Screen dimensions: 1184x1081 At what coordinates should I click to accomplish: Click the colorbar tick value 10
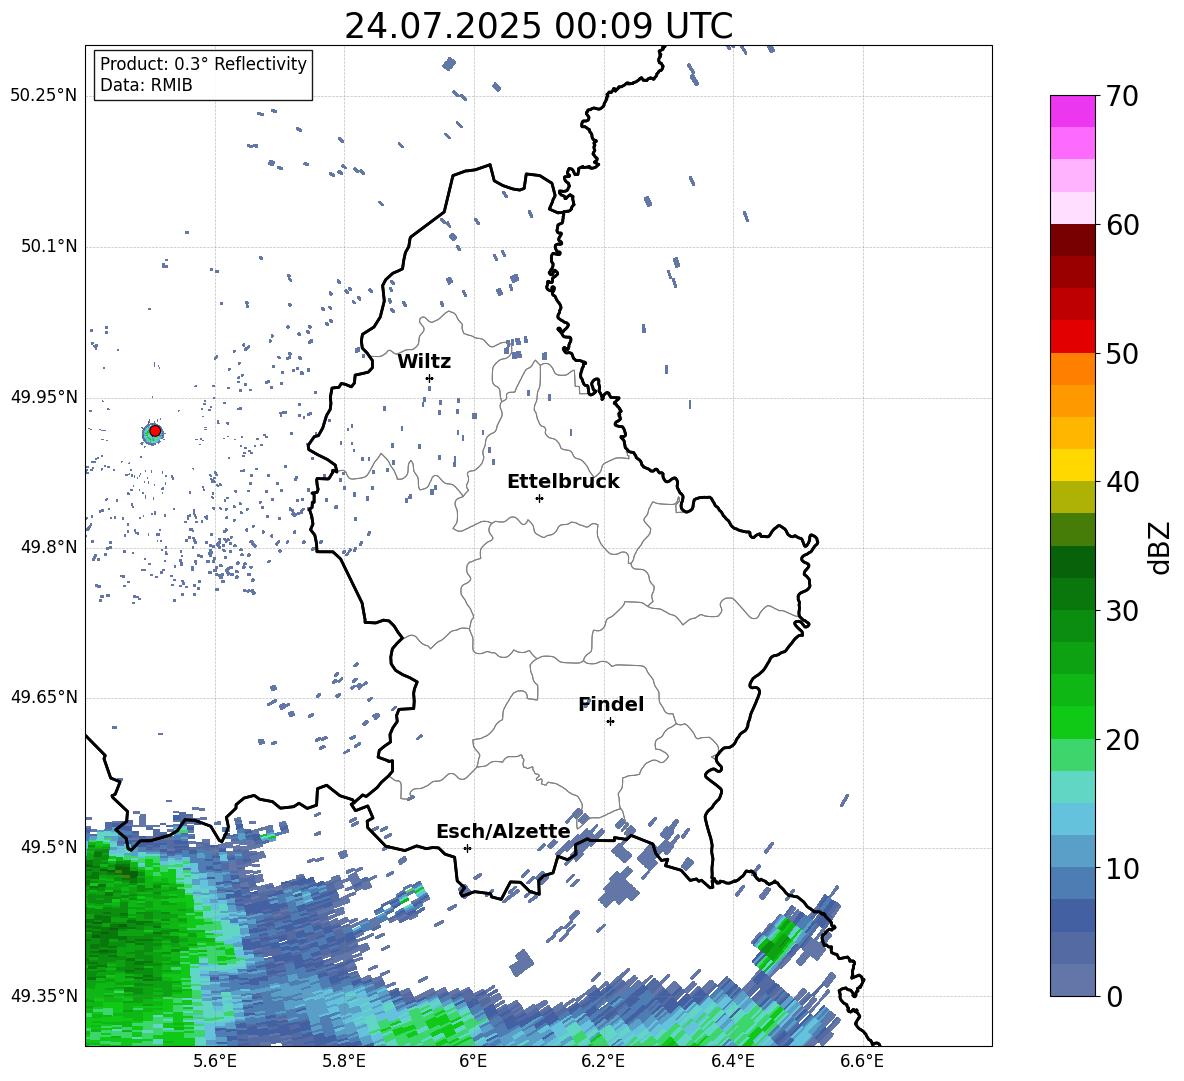(x=1122, y=869)
